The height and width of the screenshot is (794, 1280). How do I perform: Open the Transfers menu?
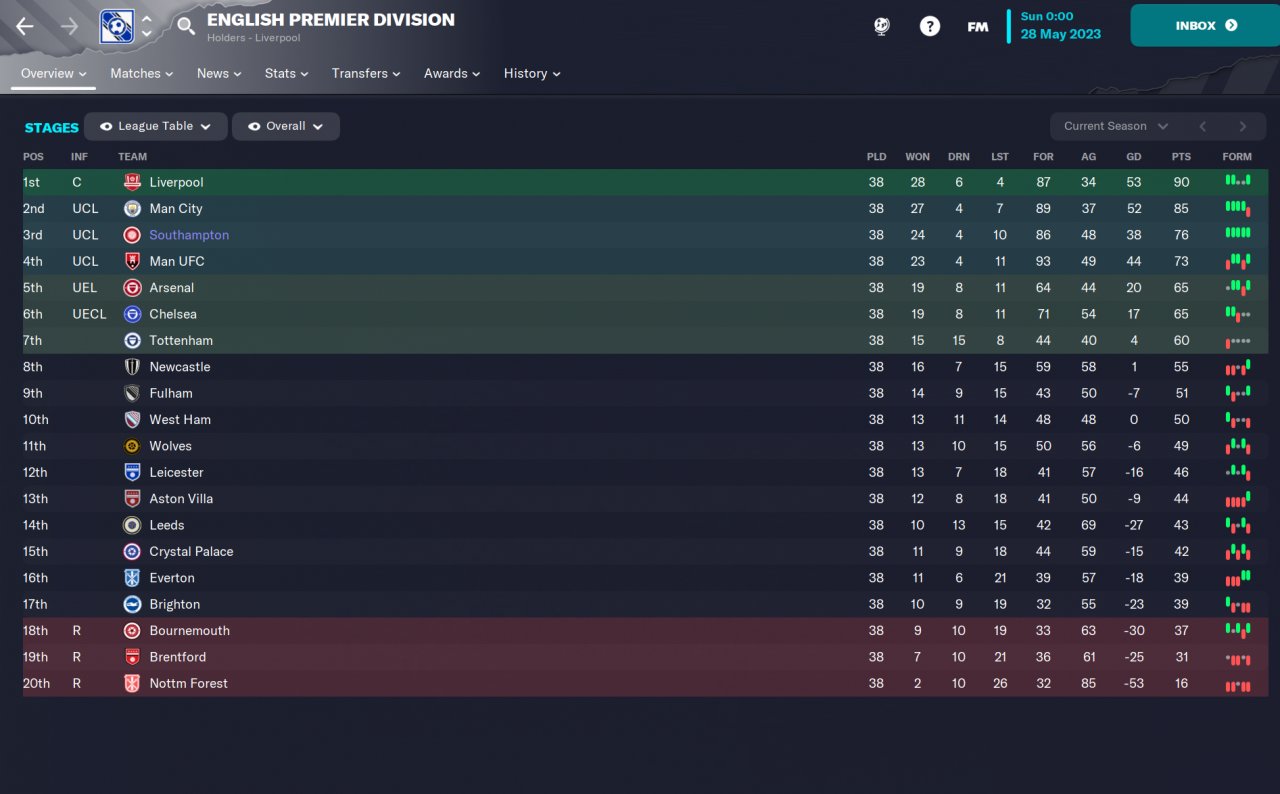pyautogui.click(x=366, y=73)
